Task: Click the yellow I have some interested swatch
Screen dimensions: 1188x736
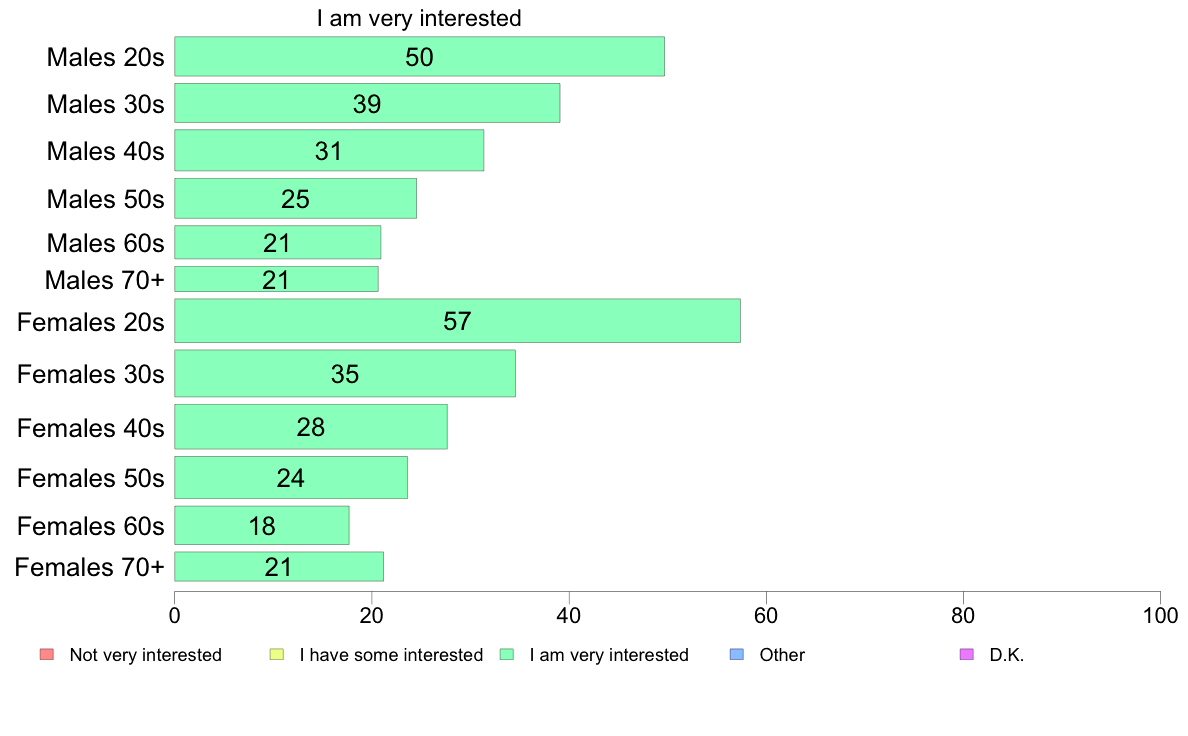Action: point(277,654)
